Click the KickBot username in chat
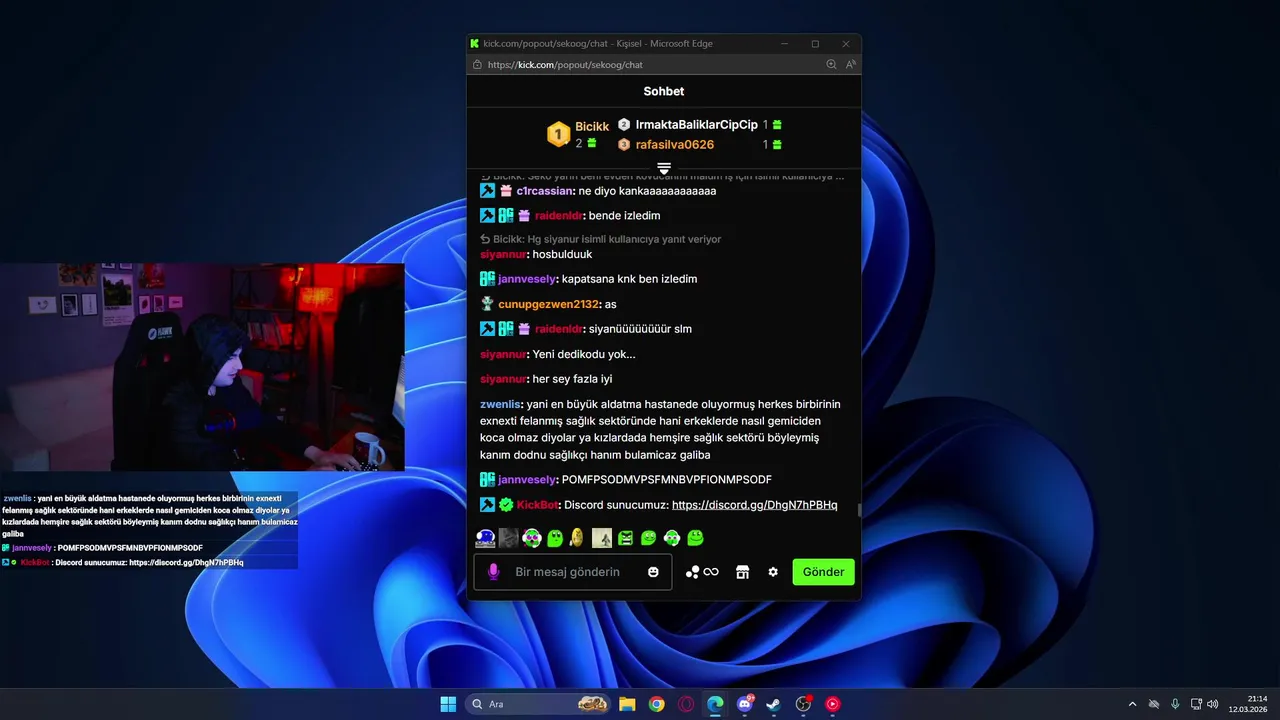The width and height of the screenshot is (1280, 720). 537,505
